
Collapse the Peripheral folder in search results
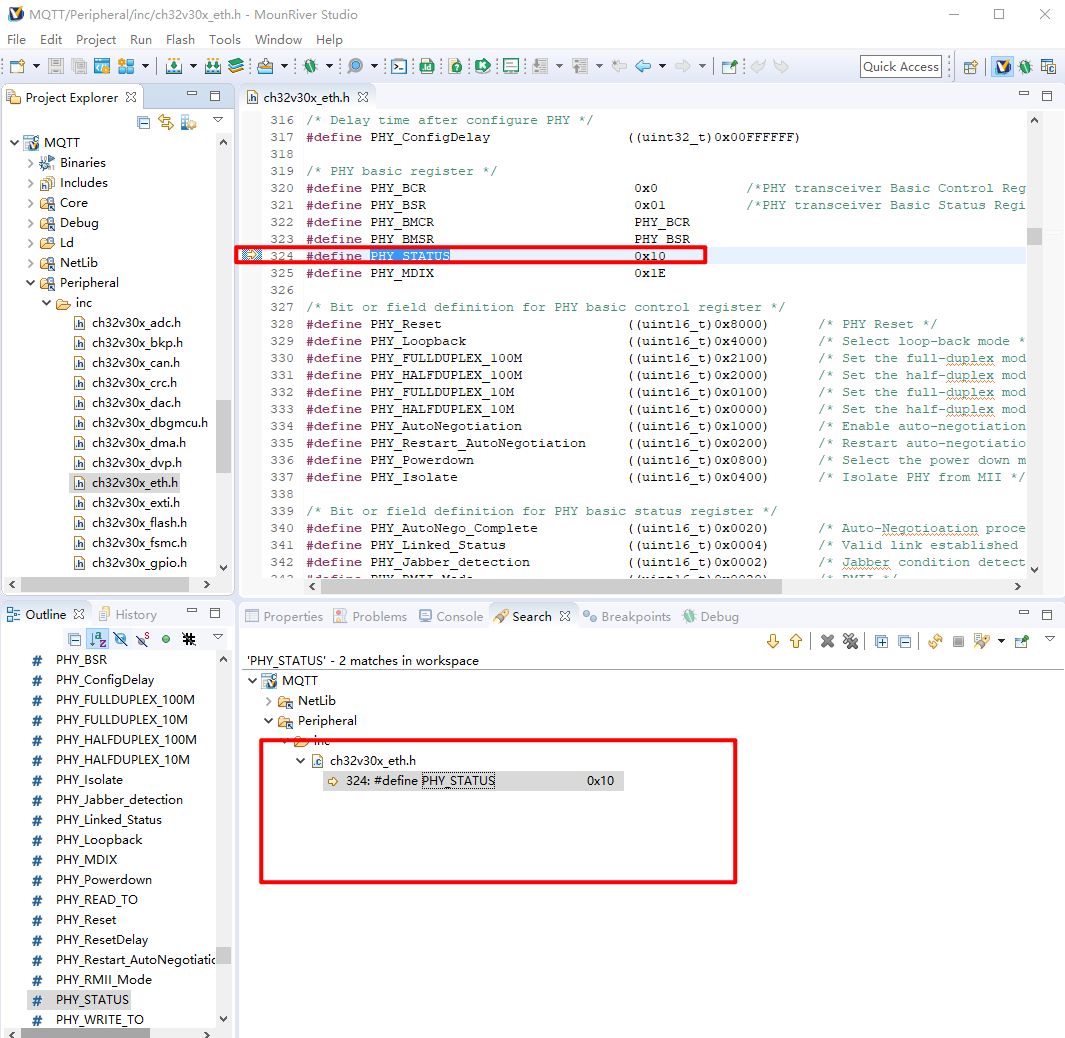[269, 721]
